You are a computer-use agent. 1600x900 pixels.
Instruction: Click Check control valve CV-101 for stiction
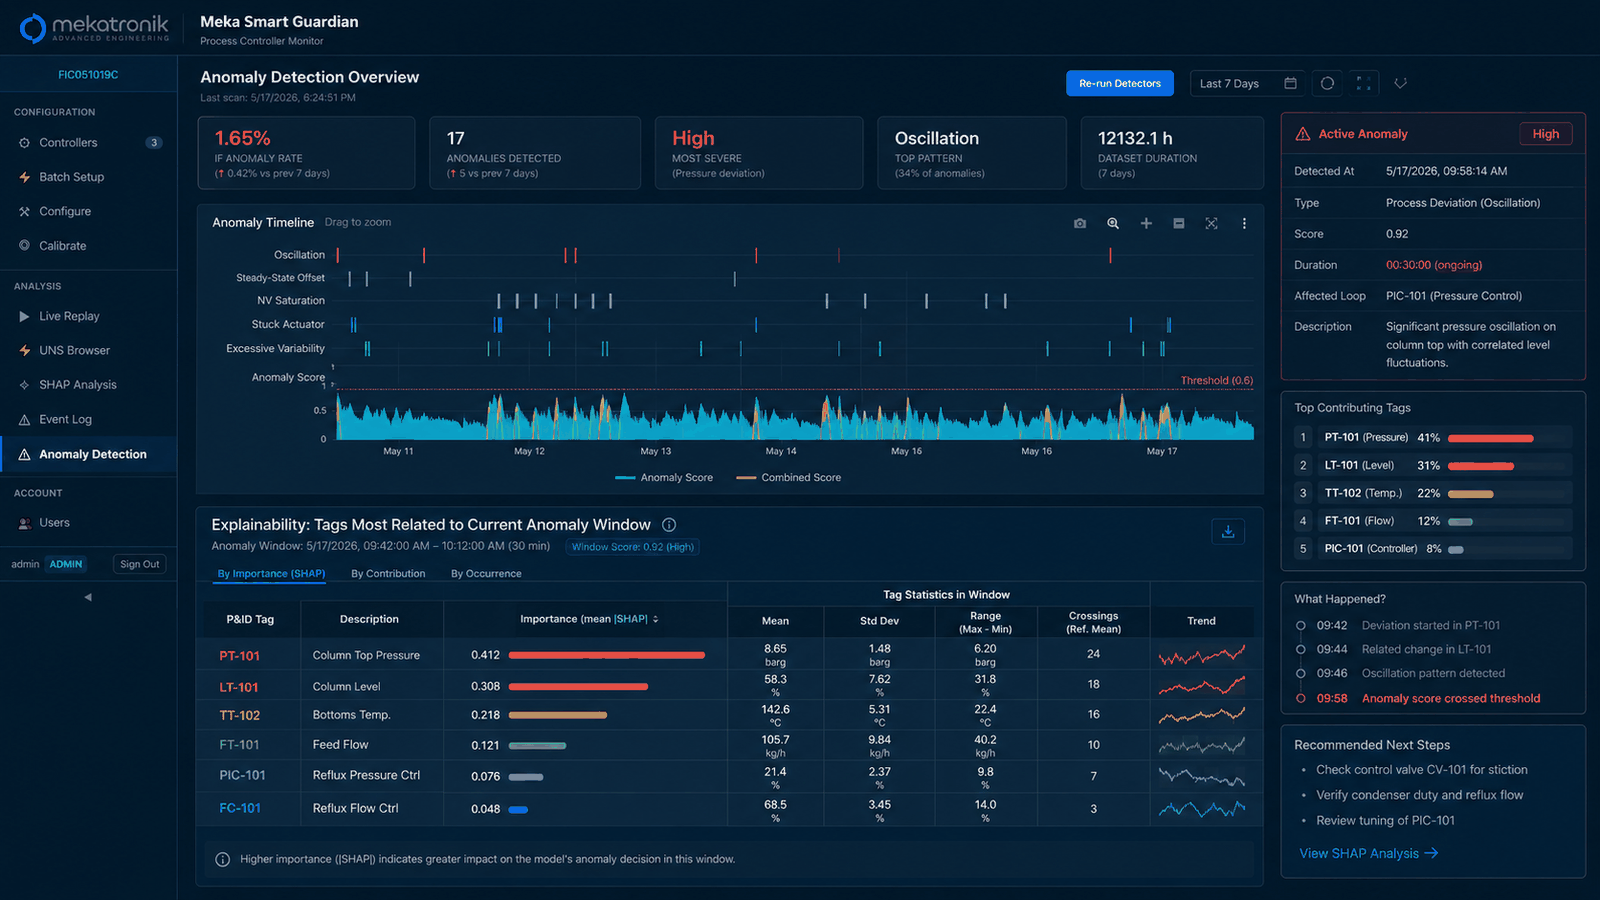1421,770
